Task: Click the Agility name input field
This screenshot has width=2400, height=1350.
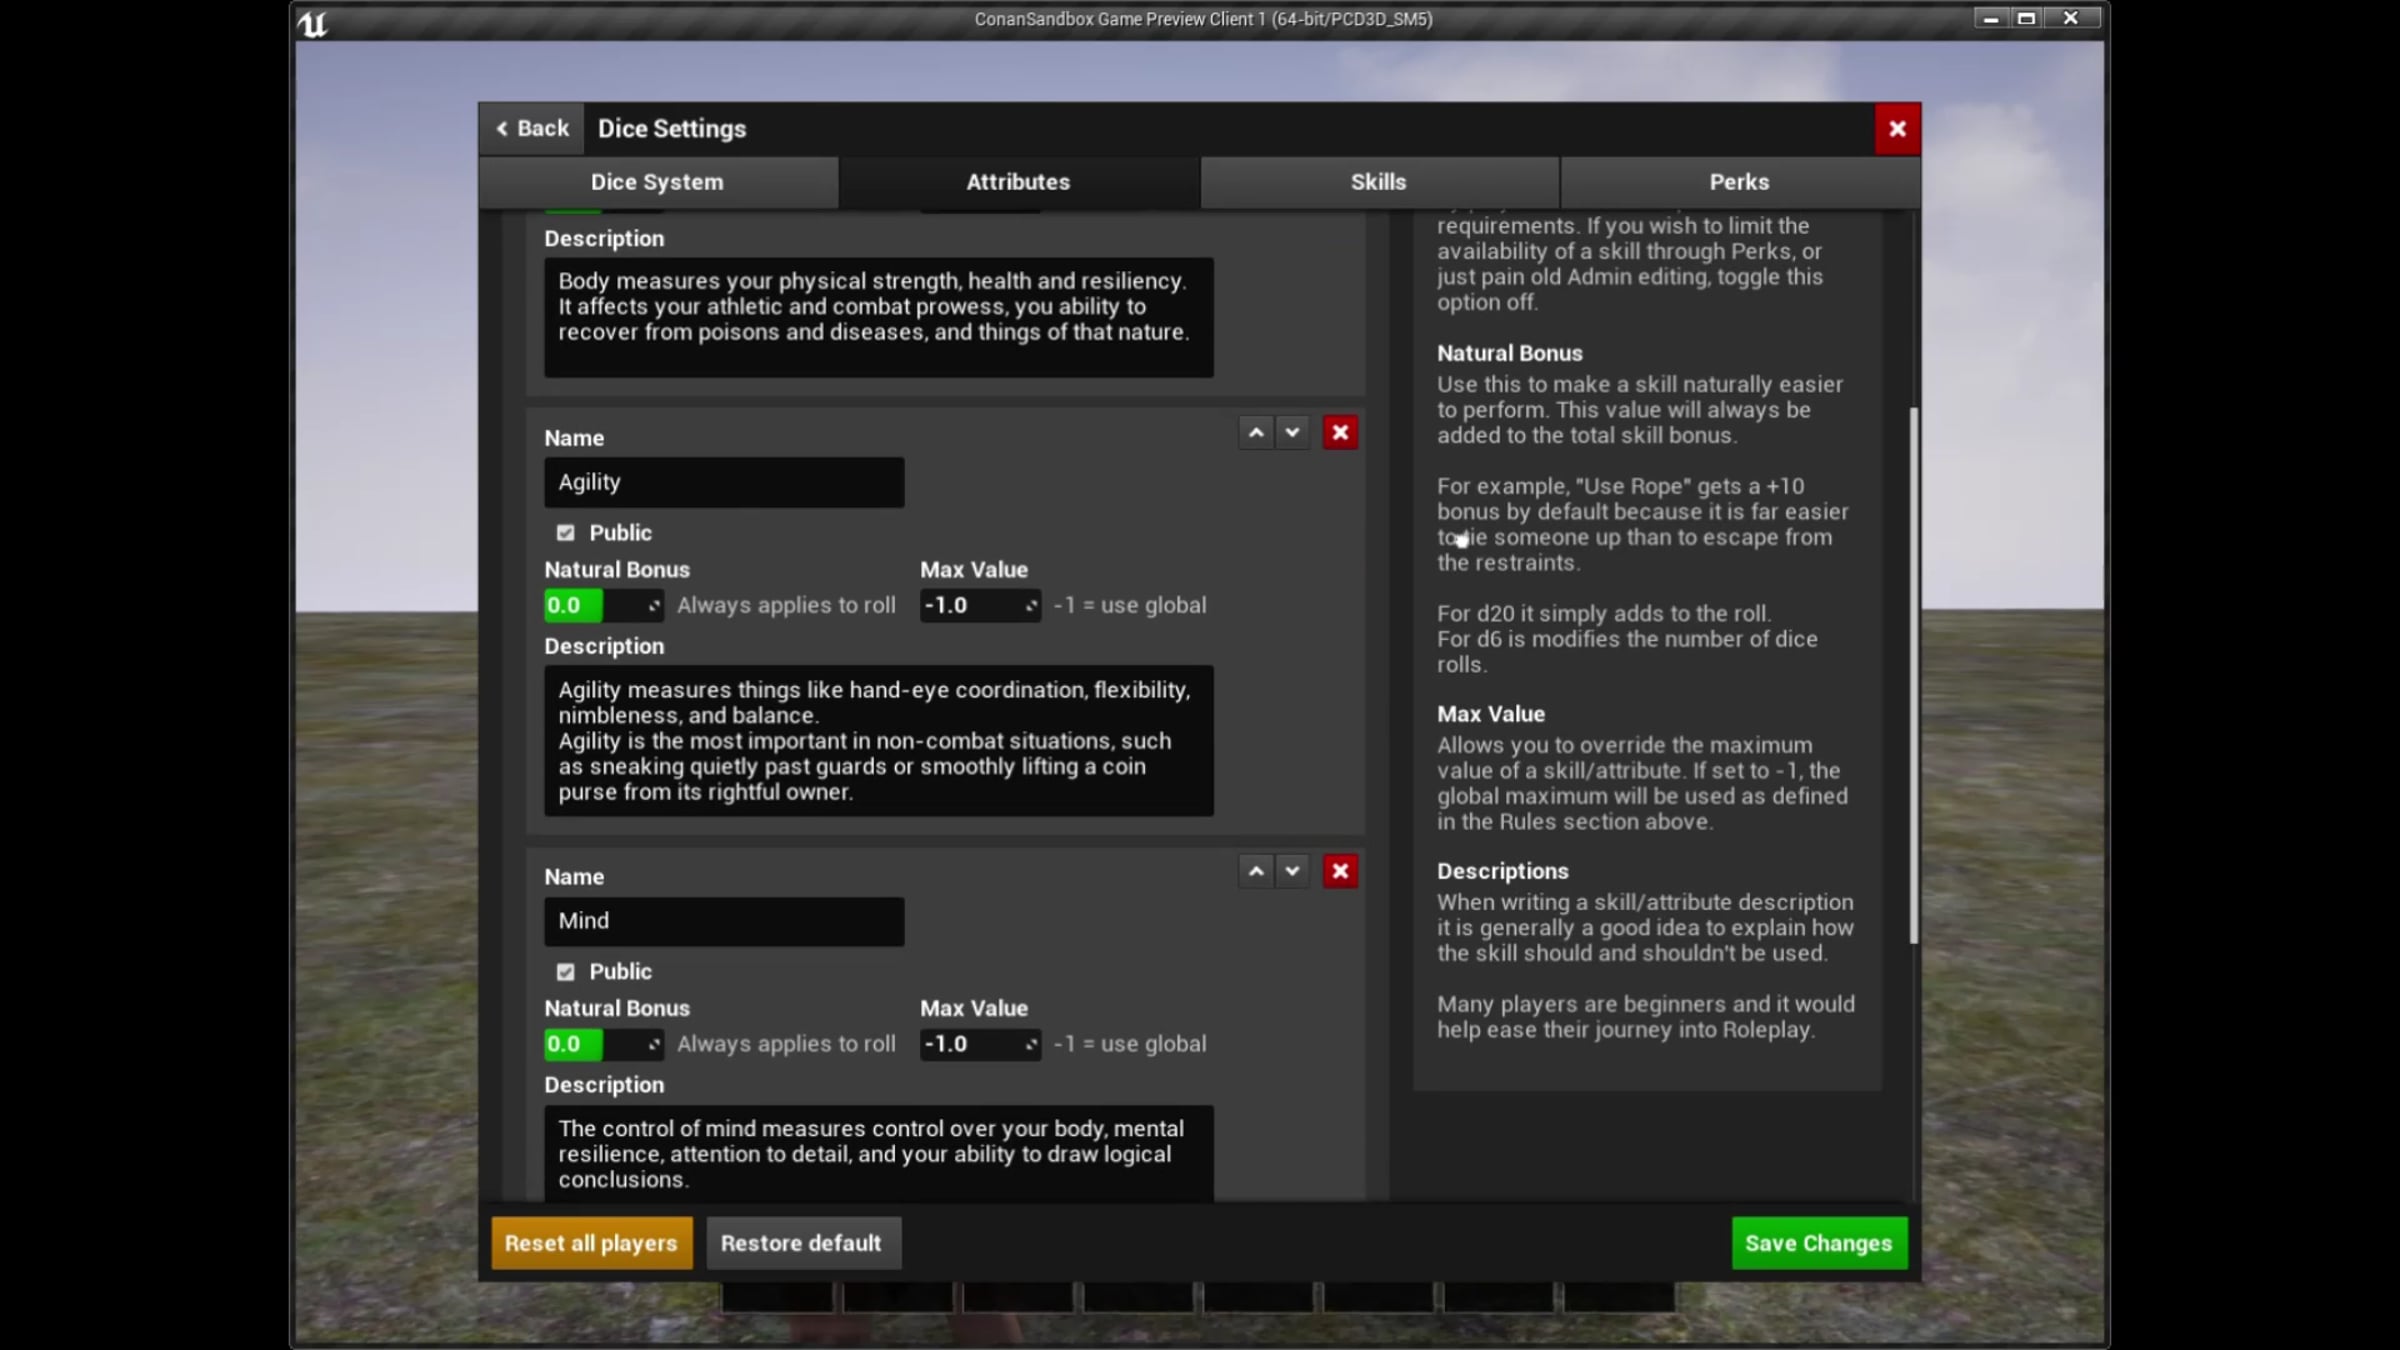Action: (724, 483)
